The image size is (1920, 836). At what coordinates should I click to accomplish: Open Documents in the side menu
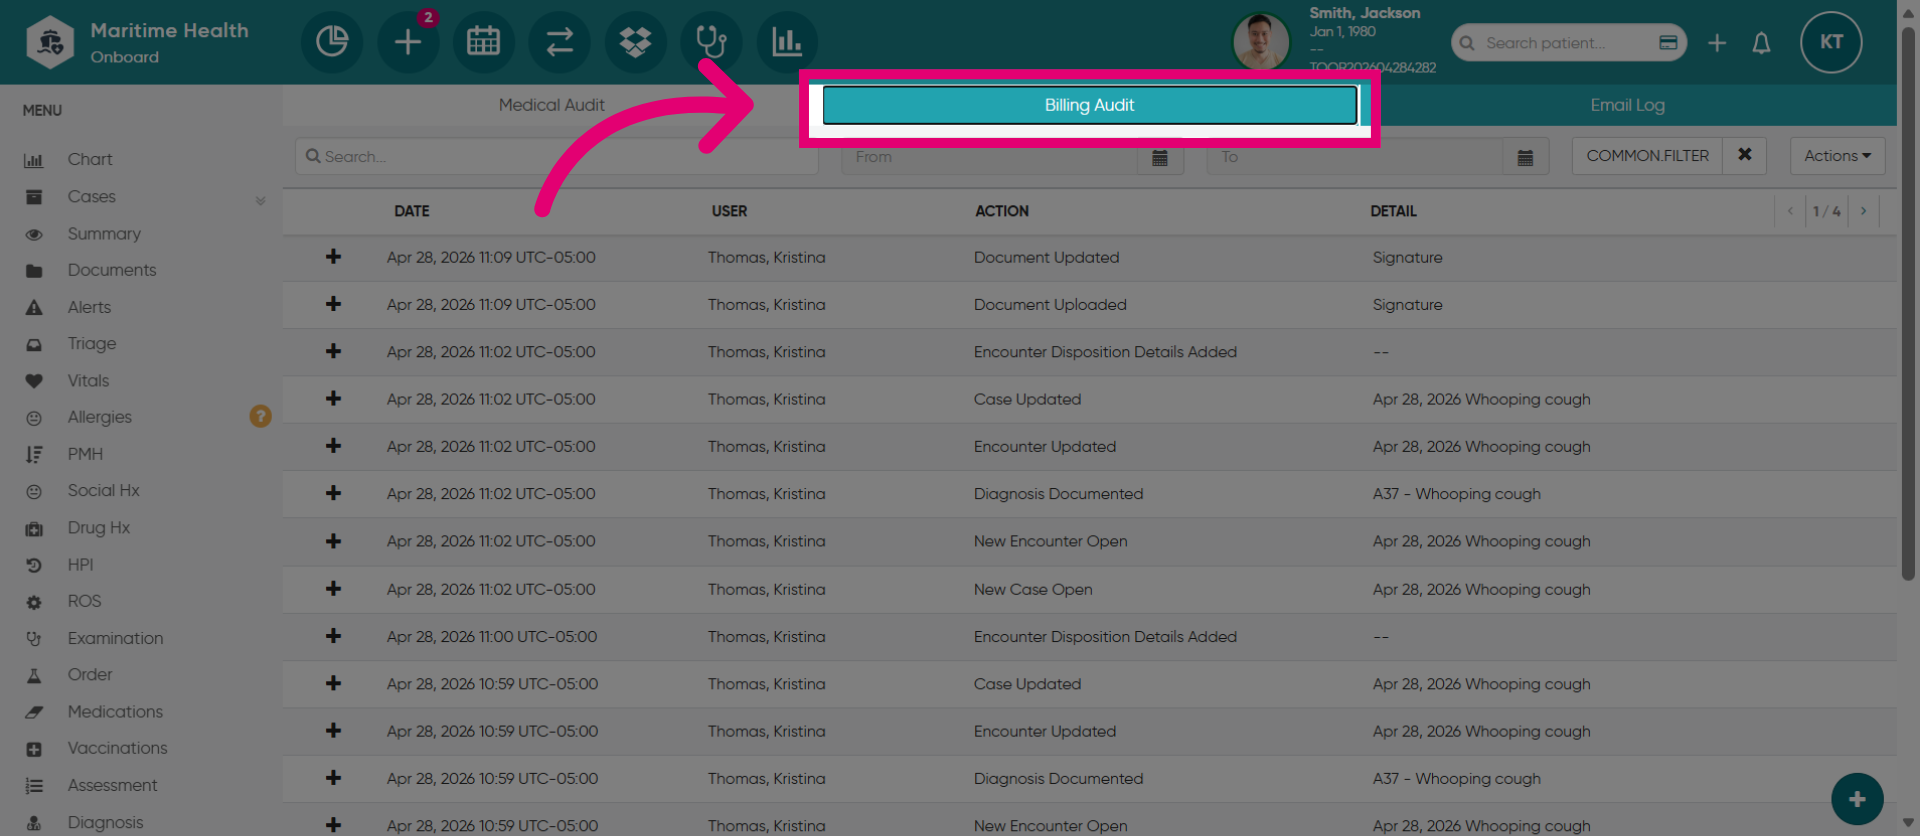[x=112, y=270]
